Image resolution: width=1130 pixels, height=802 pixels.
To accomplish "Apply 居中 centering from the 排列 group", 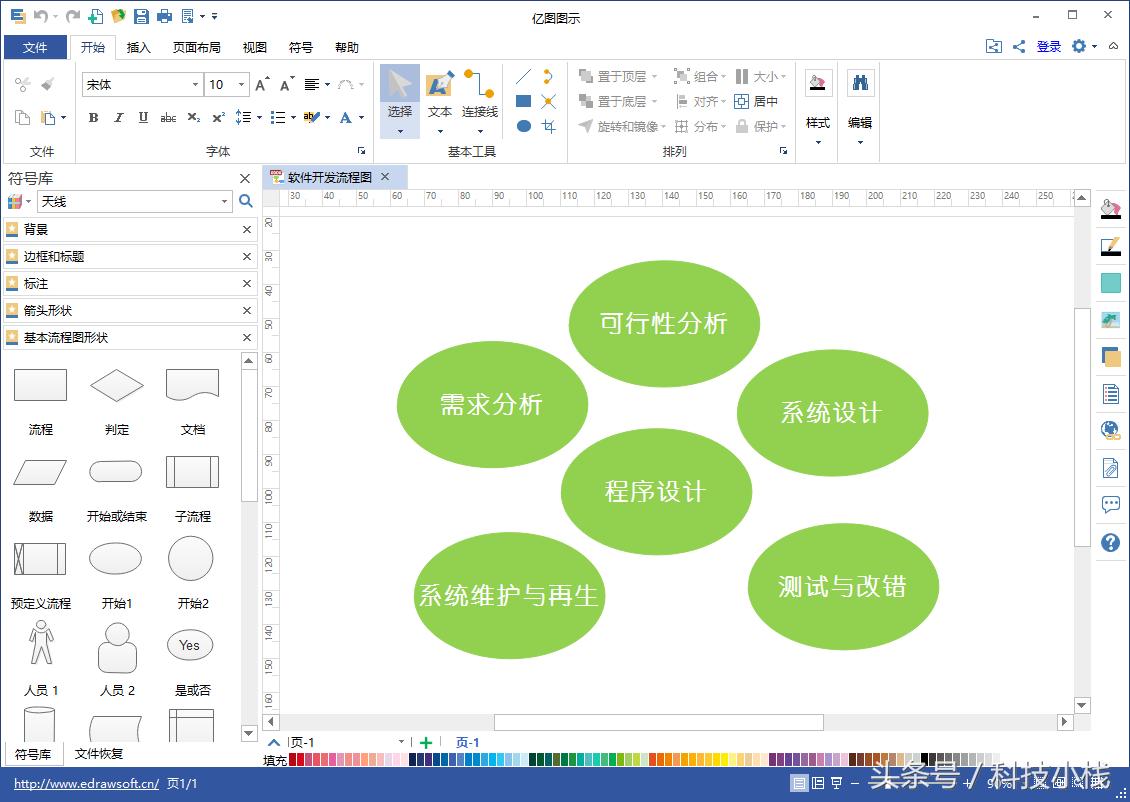I will tap(755, 101).
